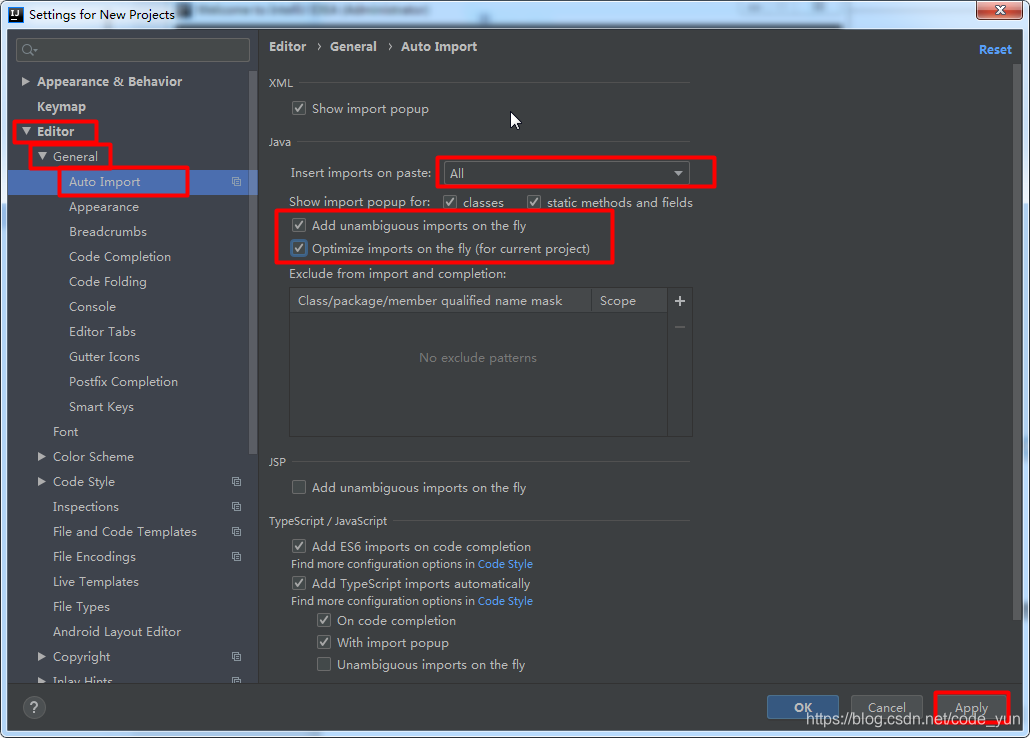Click the Apply button

click(971, 707)
